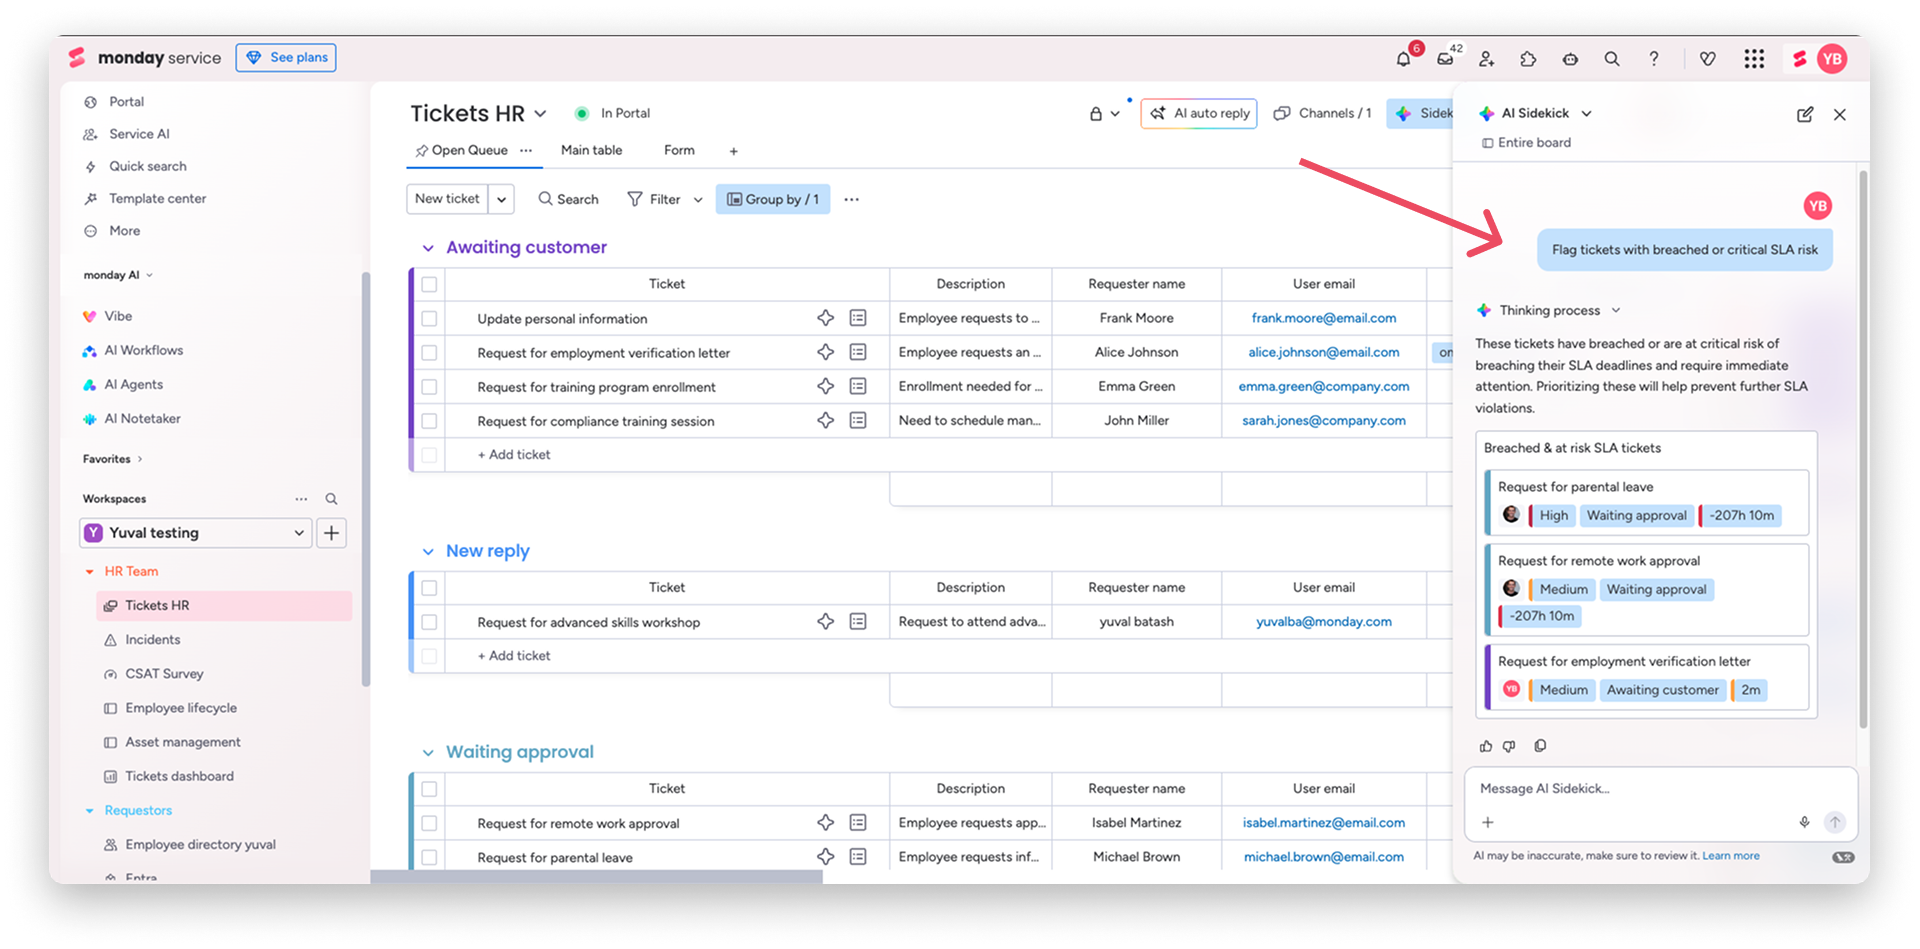Check the Update personal information ticket

click(429, 318)
